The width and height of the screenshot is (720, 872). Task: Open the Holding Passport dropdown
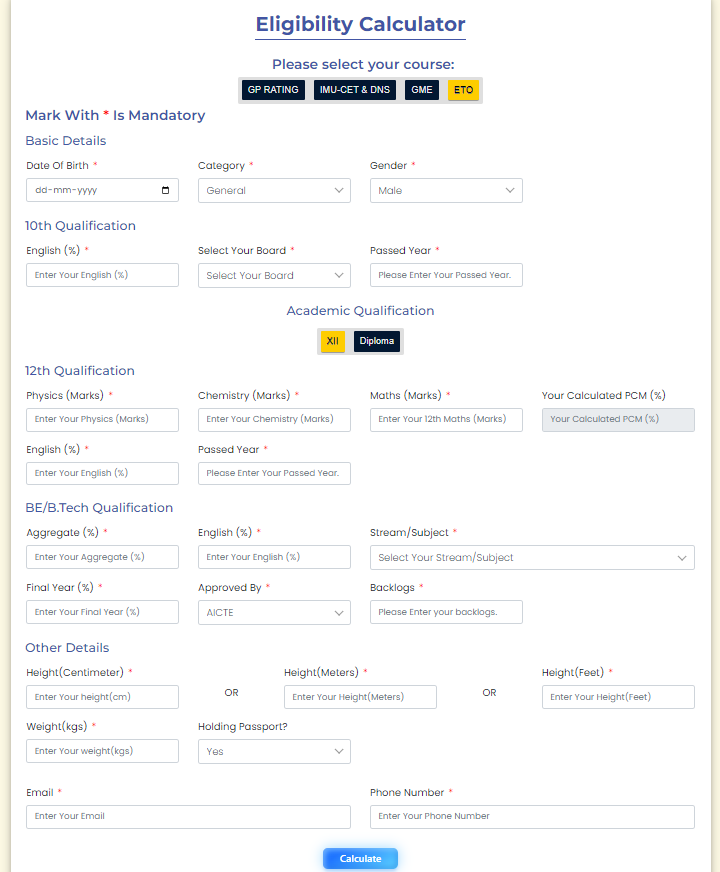pyautogui.click(x=274, y=751)
